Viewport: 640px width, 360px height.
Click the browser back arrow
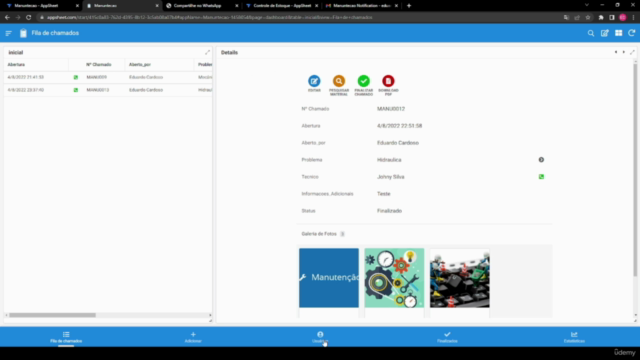point(7,18)
